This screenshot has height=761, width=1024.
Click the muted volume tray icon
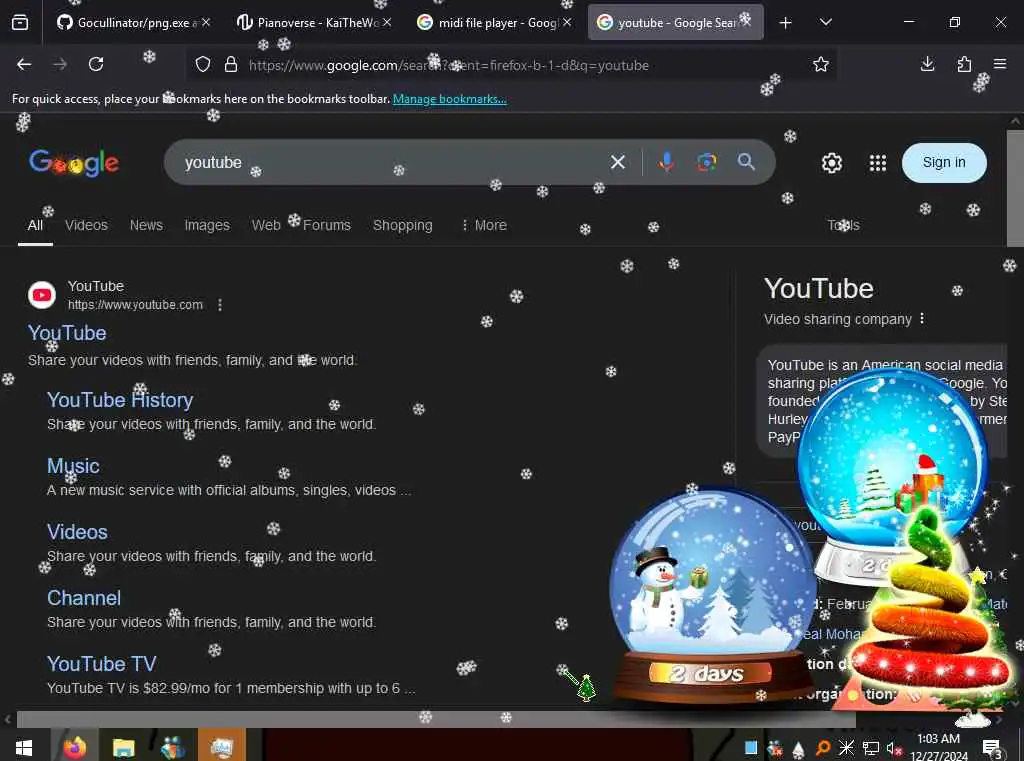click(893, 749)
